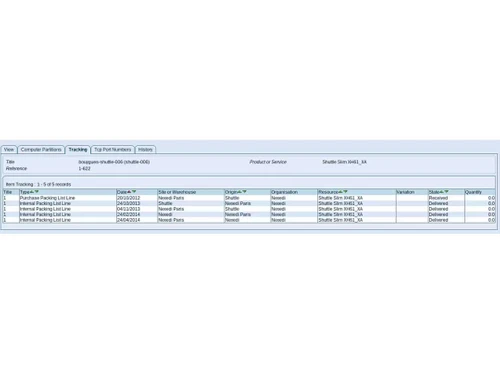Screen dimensions: 500x375
Task: Open the Computer Partitions tab
Action: (x=41, y=150)
